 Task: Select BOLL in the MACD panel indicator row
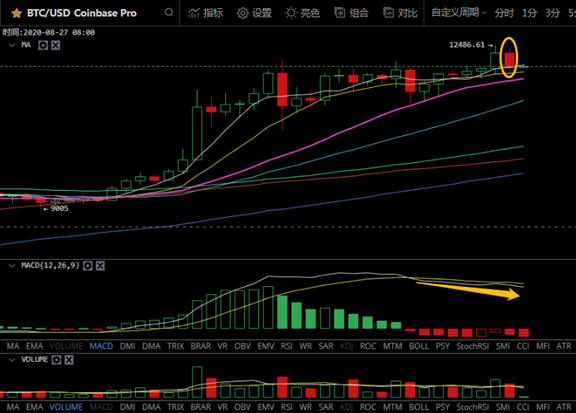click(419, 346)
